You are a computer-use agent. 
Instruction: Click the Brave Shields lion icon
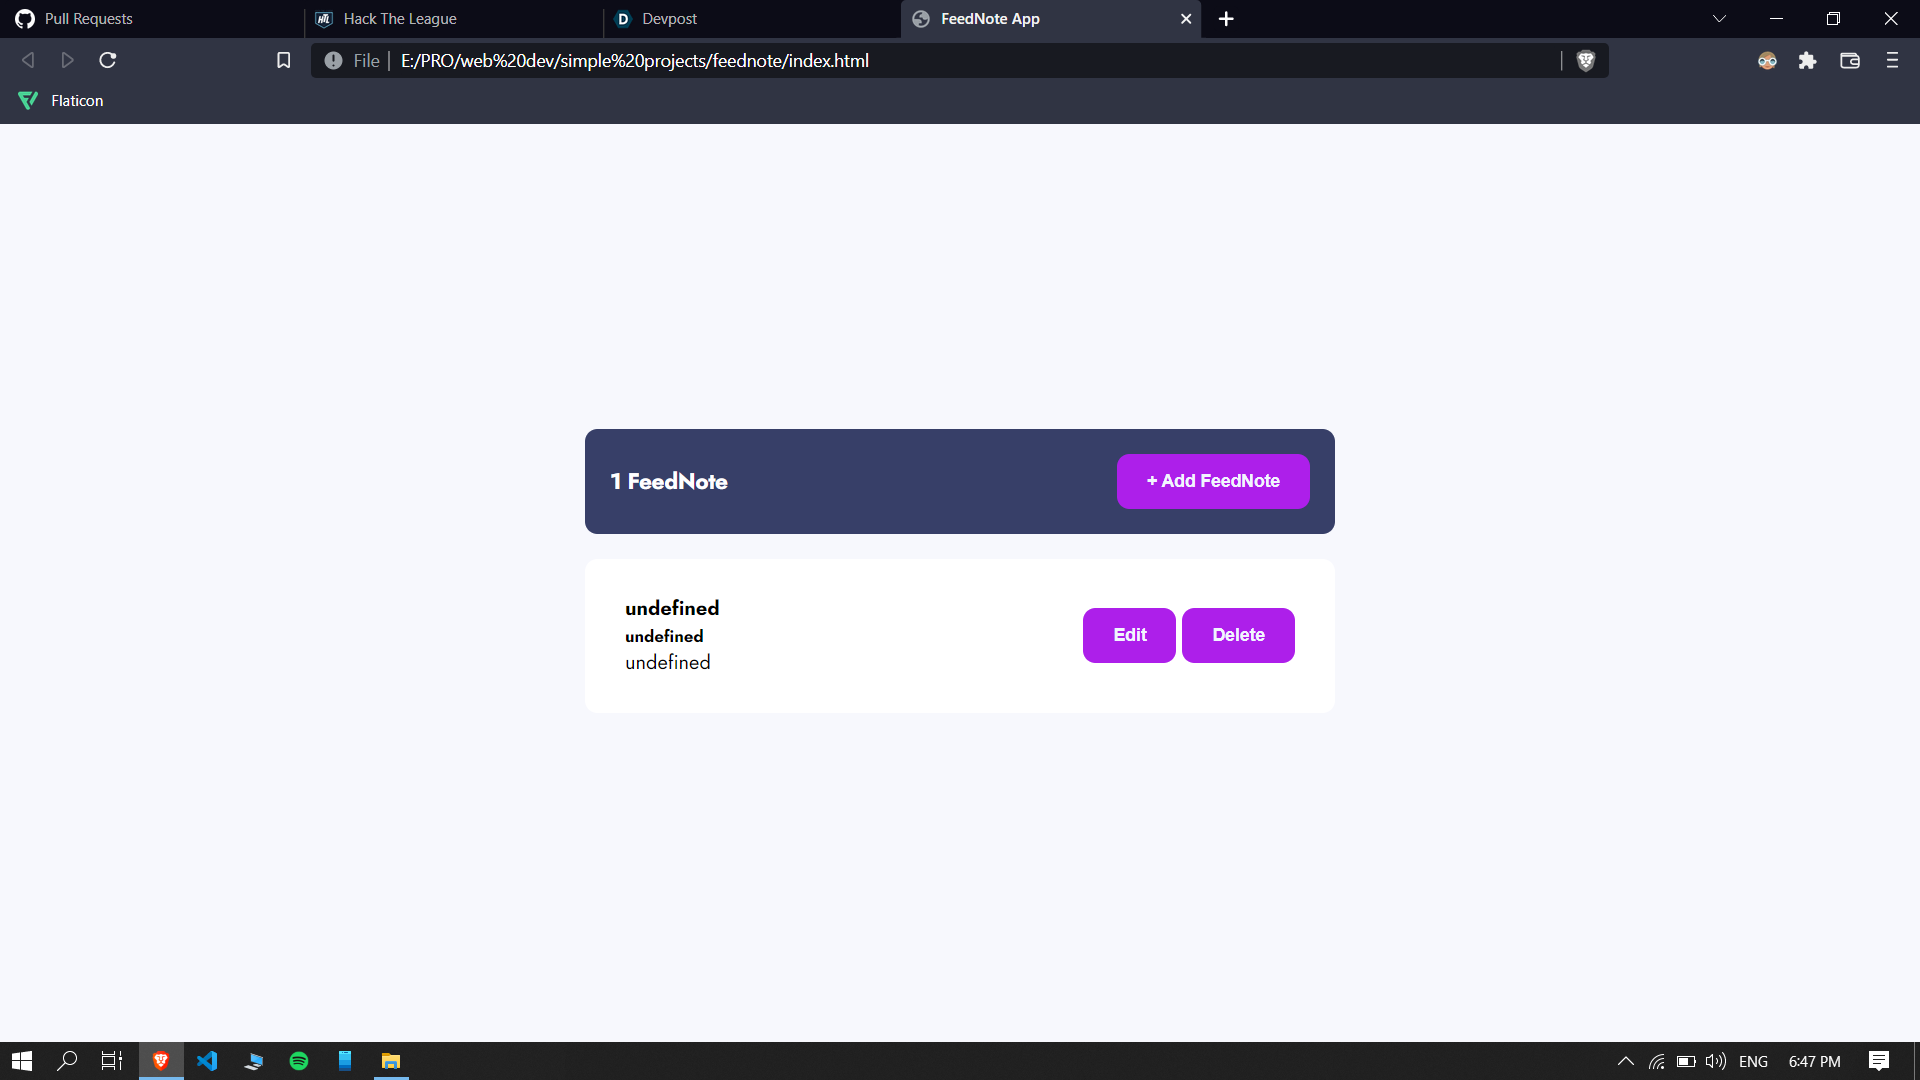point(1585,61)
